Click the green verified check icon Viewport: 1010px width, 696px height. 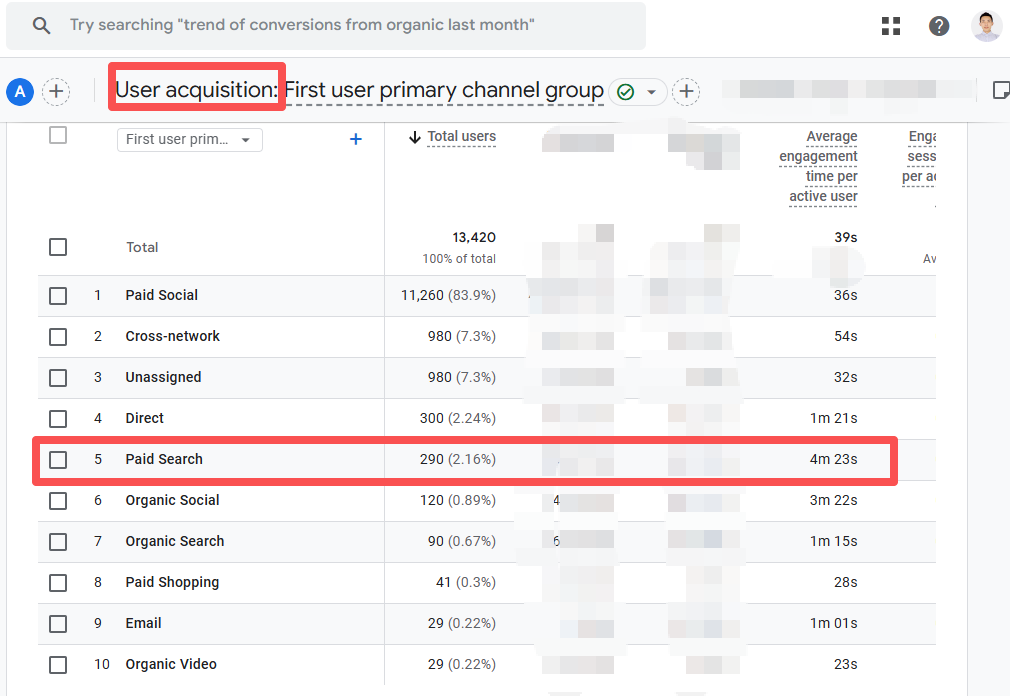pos(626,92)
